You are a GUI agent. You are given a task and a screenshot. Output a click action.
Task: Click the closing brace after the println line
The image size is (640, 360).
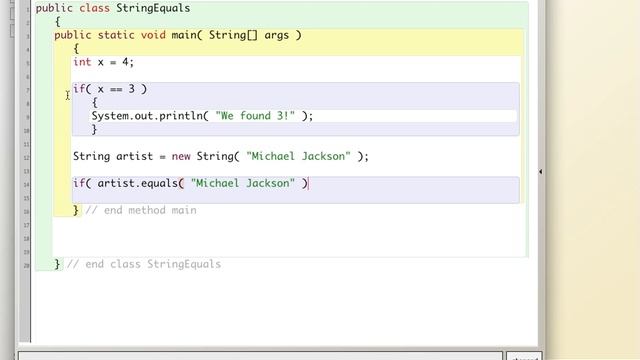tap(94, 130)
